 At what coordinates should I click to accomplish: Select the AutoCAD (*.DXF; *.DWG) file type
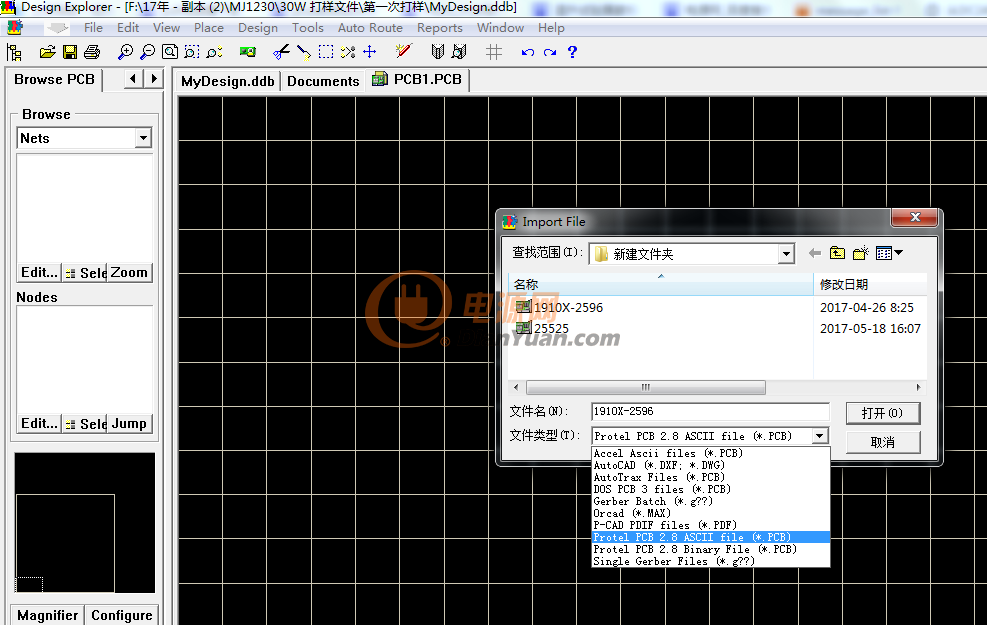tap(711, 465)
